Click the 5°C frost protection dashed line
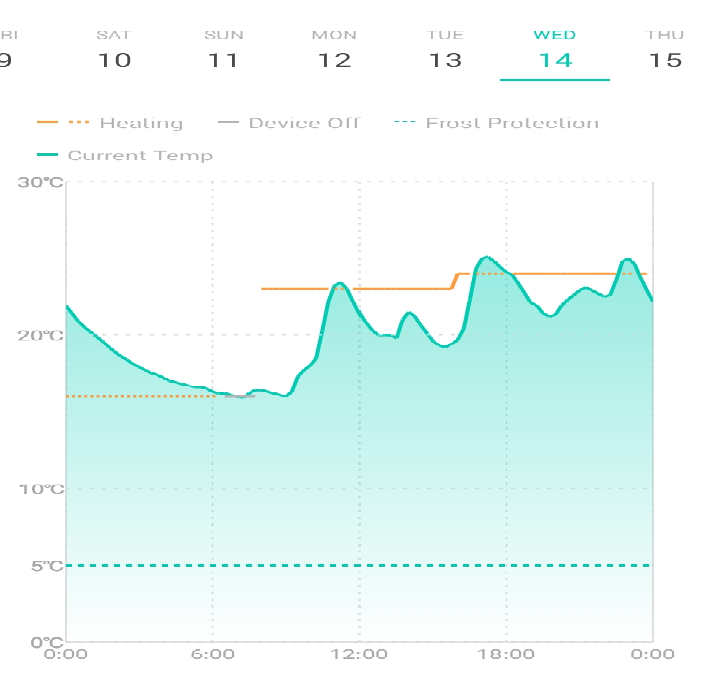The height and width of the screenshot is (688, 720). (x=360, y=566)
